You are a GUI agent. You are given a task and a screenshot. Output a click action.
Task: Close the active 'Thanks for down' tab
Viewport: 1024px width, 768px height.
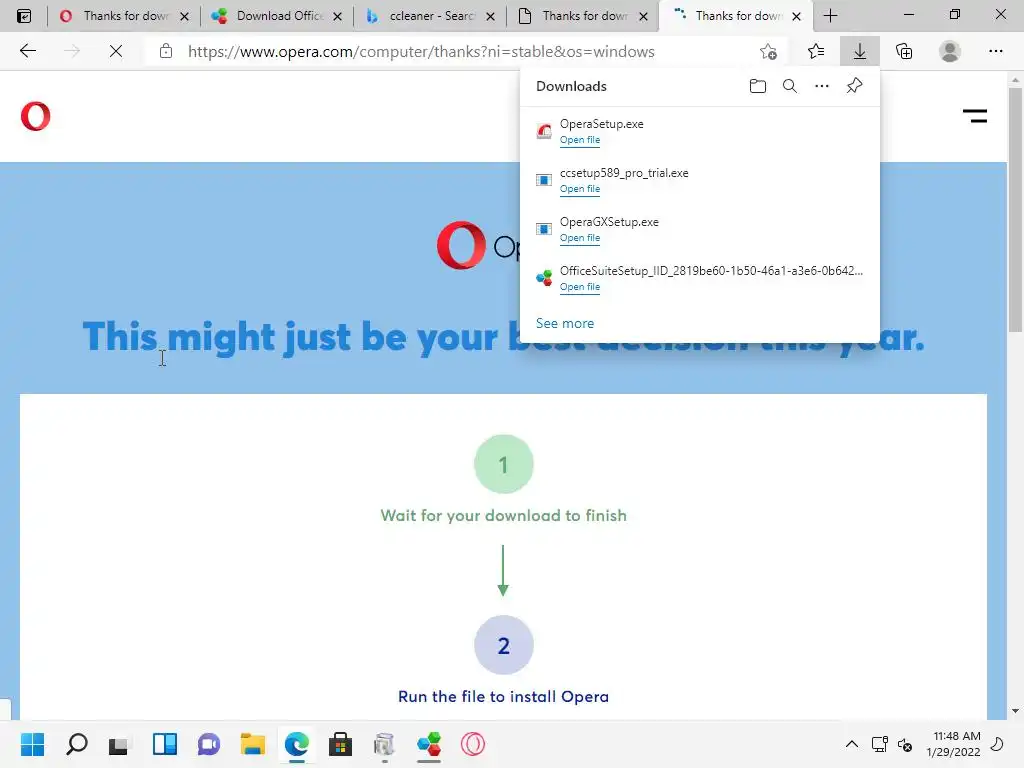796,16
